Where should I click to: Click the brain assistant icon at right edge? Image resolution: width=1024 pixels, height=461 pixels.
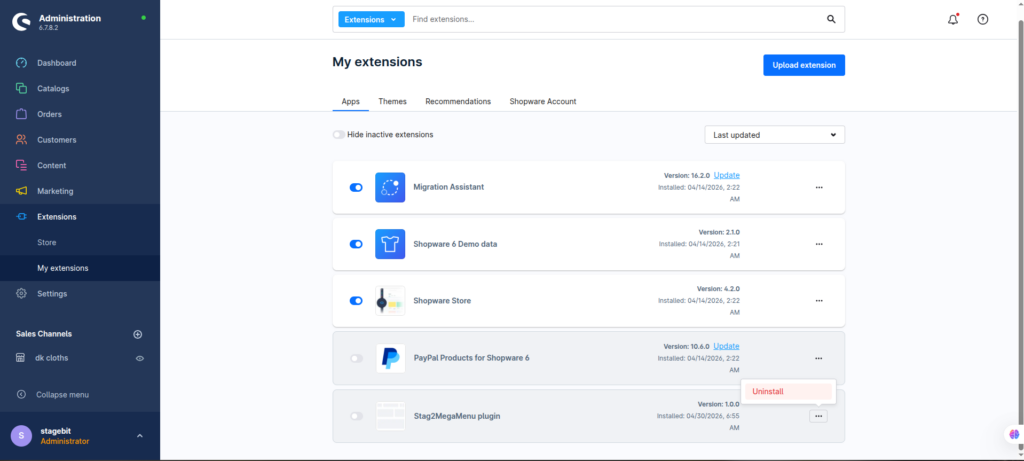(x=1014, y=434)
